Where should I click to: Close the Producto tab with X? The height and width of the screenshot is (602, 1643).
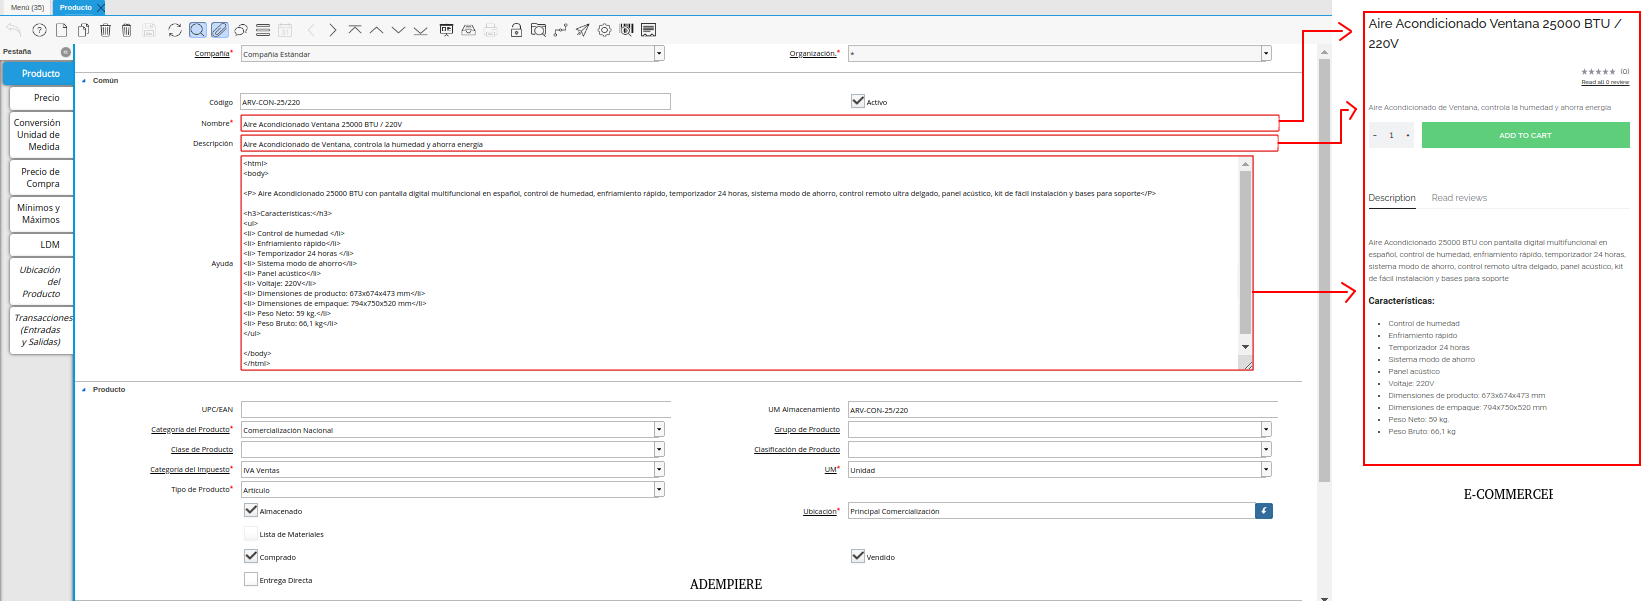pos(100,7)
